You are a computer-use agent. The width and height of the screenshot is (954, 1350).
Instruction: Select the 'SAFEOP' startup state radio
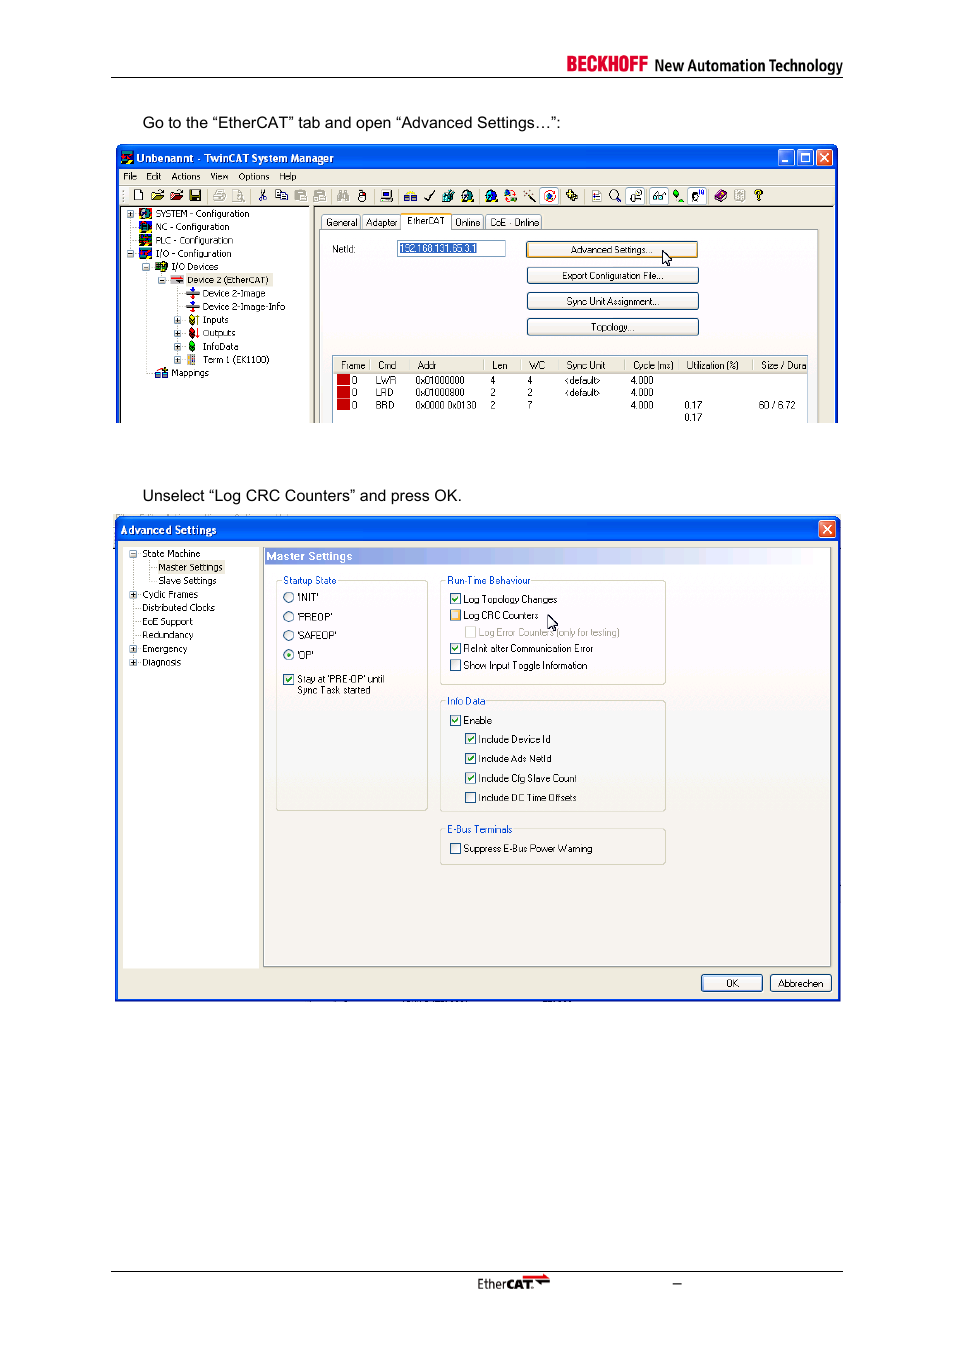[x=288, y=635]
